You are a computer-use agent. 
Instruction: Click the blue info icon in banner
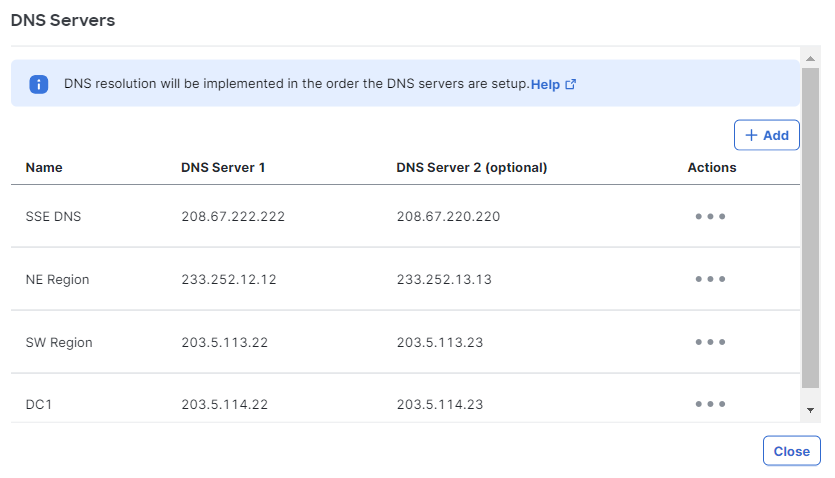[x=39, y=84]
